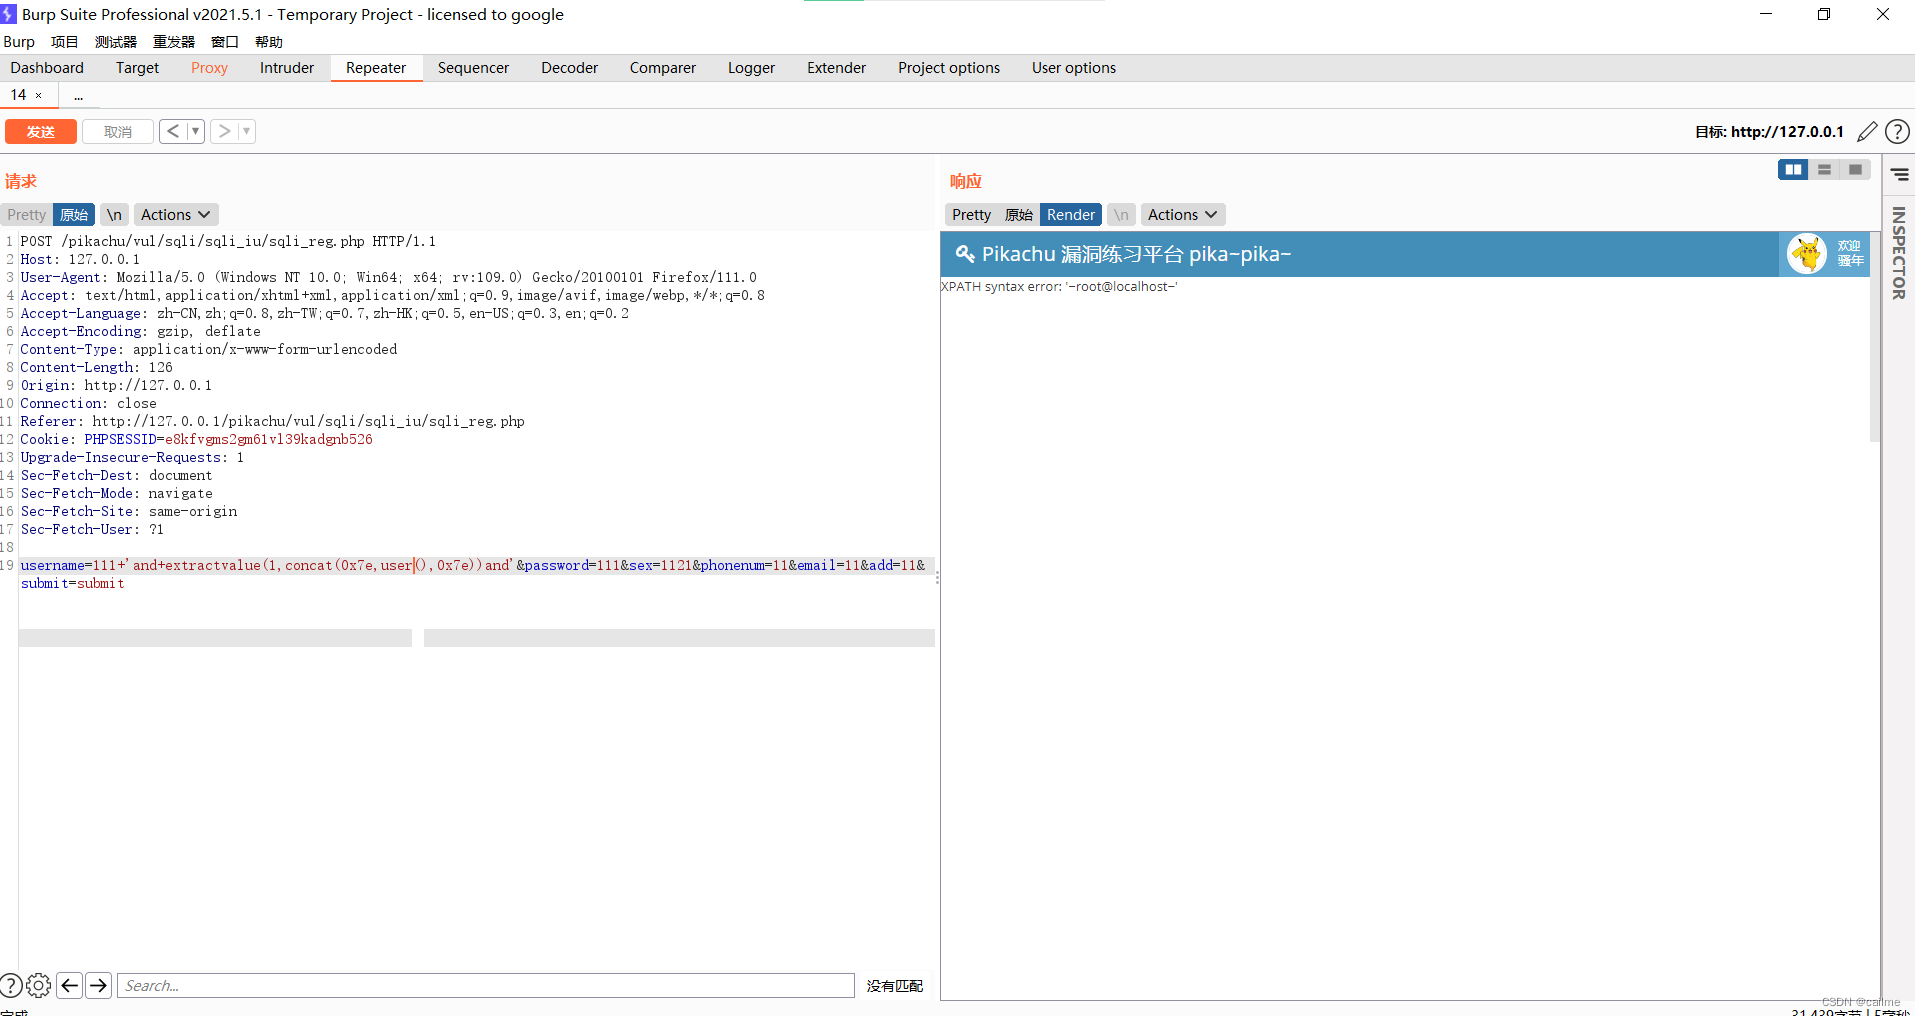The image size is (1915, 1016).
Task: Open the Comparer tab
Action: click(662, 68)
